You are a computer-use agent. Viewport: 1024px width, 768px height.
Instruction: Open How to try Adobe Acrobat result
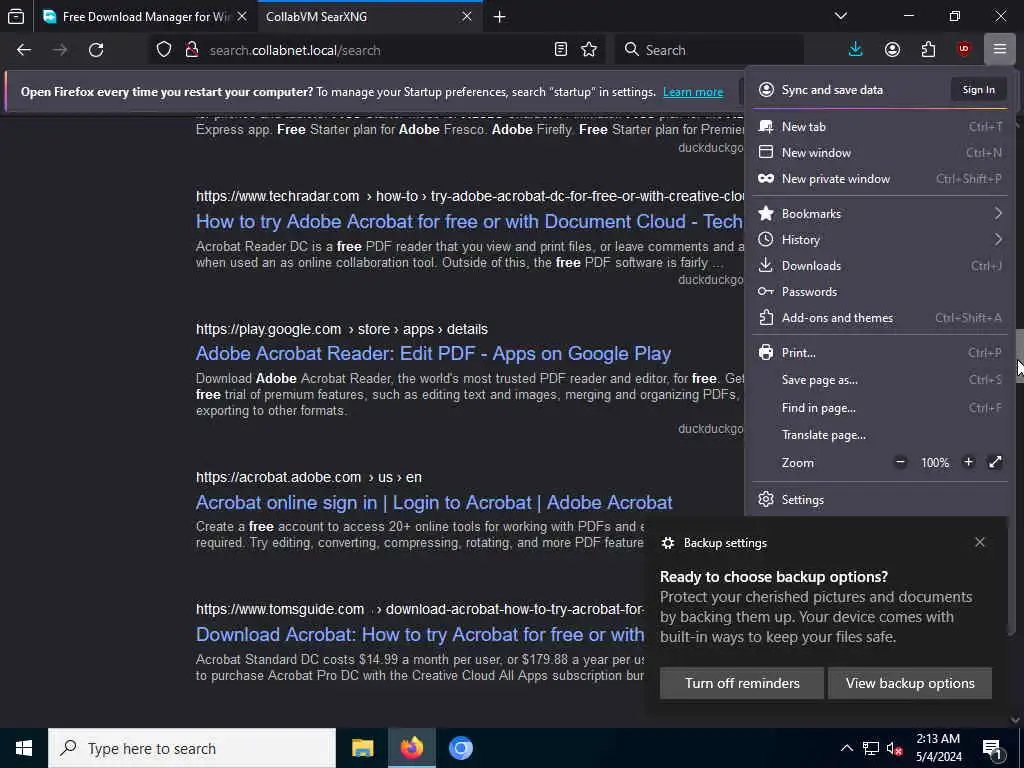469,222
